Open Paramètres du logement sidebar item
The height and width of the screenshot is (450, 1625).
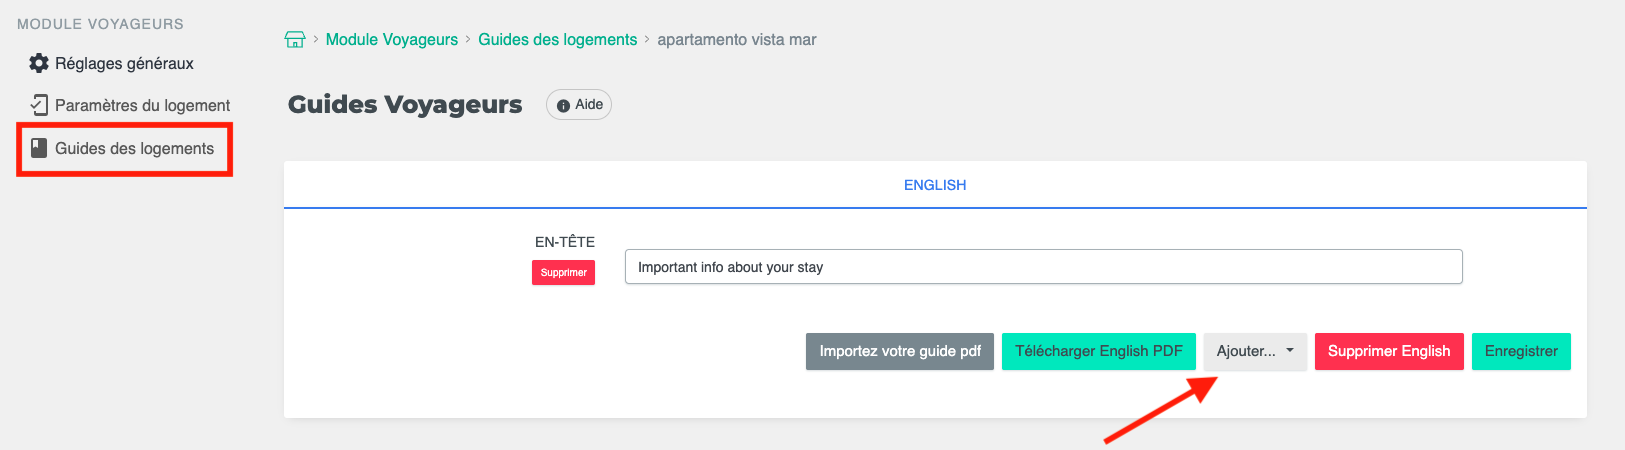tap(142, 105)
